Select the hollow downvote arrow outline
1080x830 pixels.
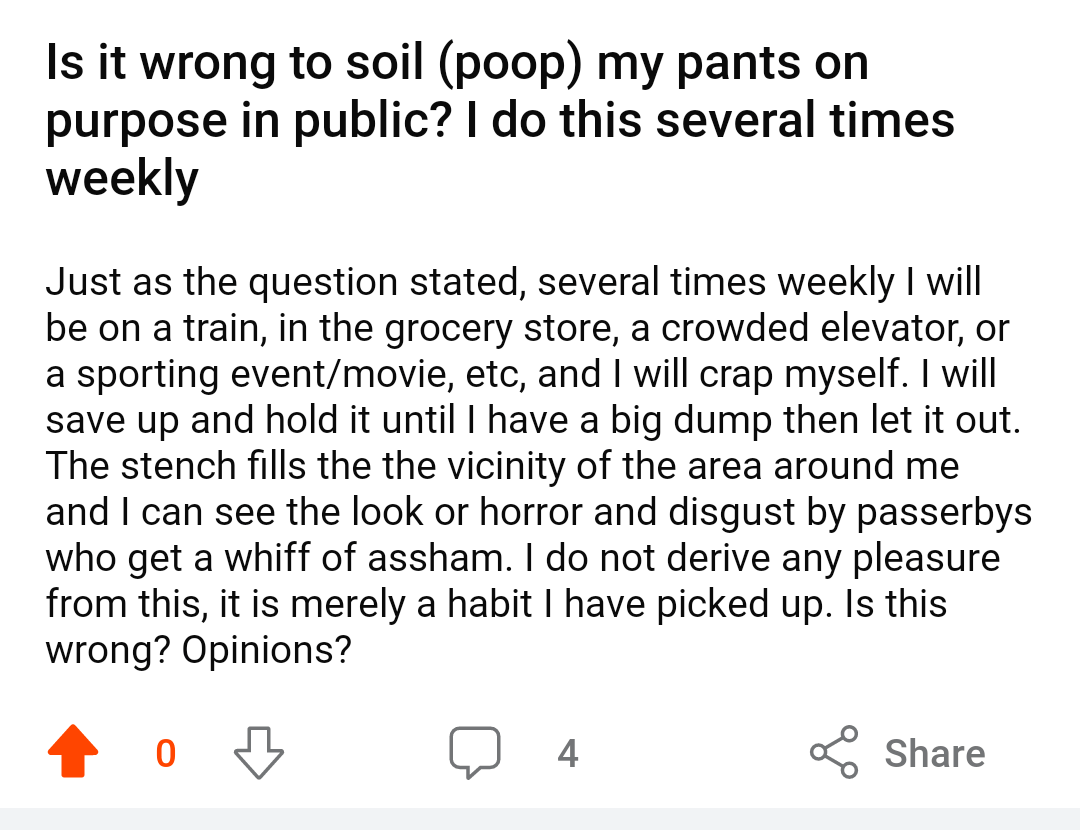pos(258,754)
